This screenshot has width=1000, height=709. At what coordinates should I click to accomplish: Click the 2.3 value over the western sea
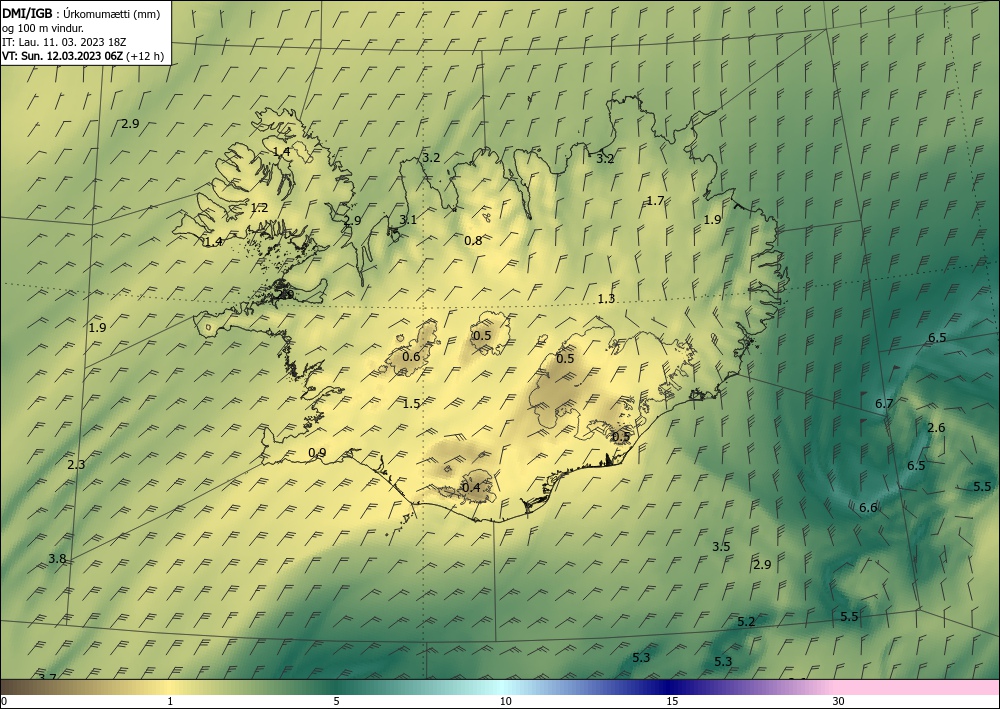click(76, 465)
